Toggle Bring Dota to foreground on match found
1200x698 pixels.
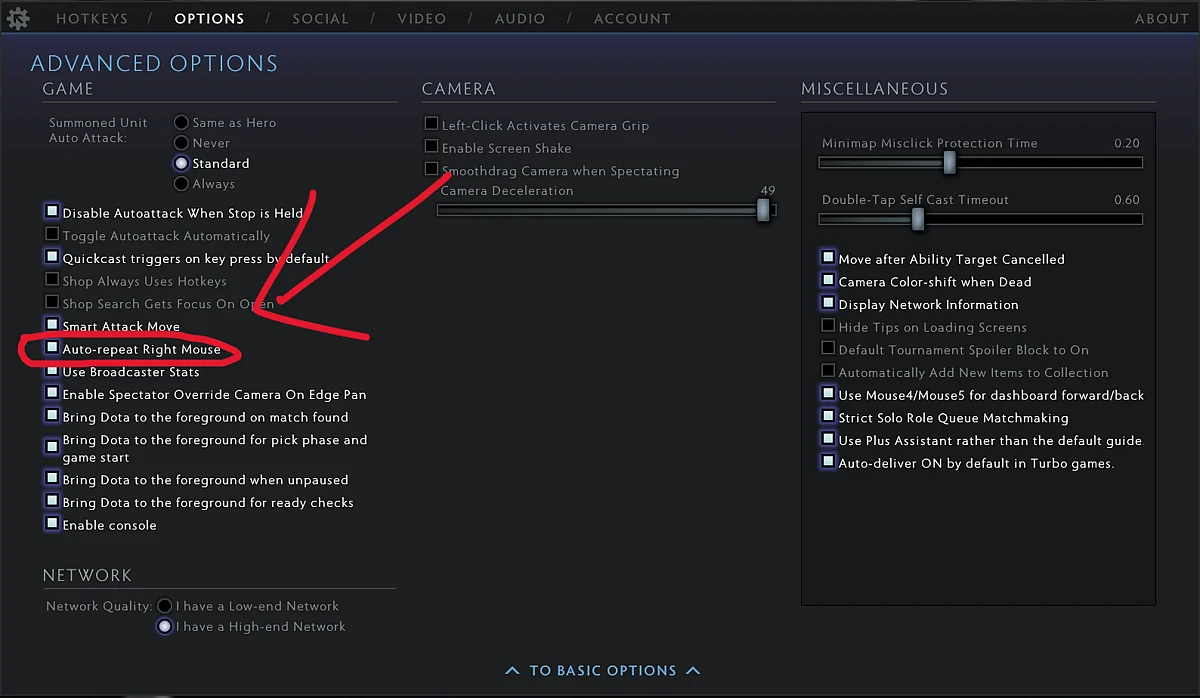pos(52,416)
